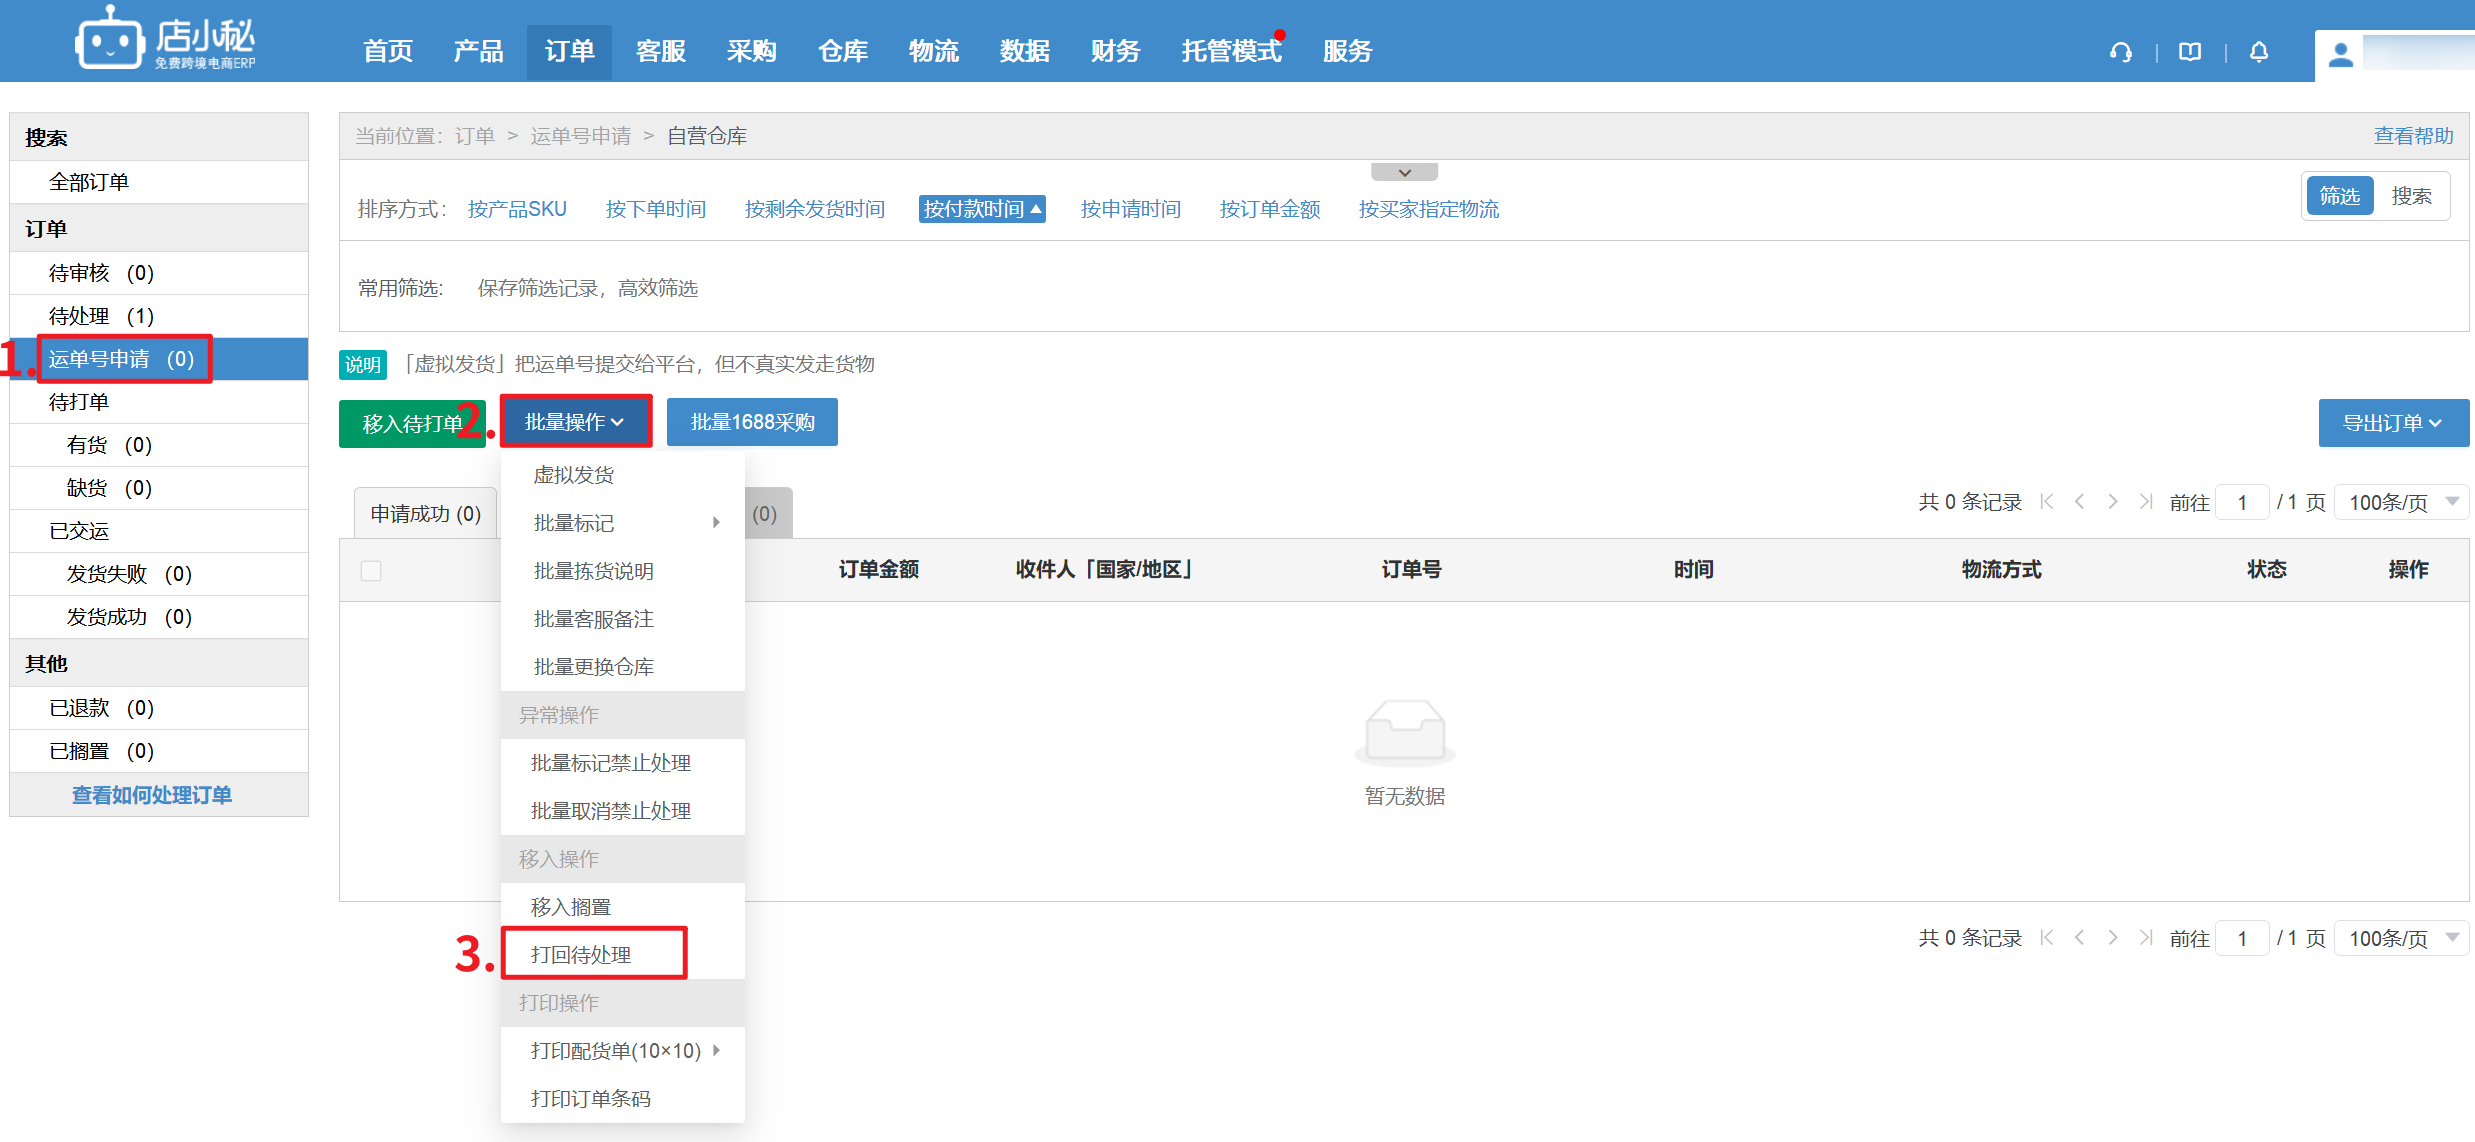Viewport: 2475px width, 1142px height.
Task: Expand the 批量标记 submenu arrow
Action: click(716, 522)
